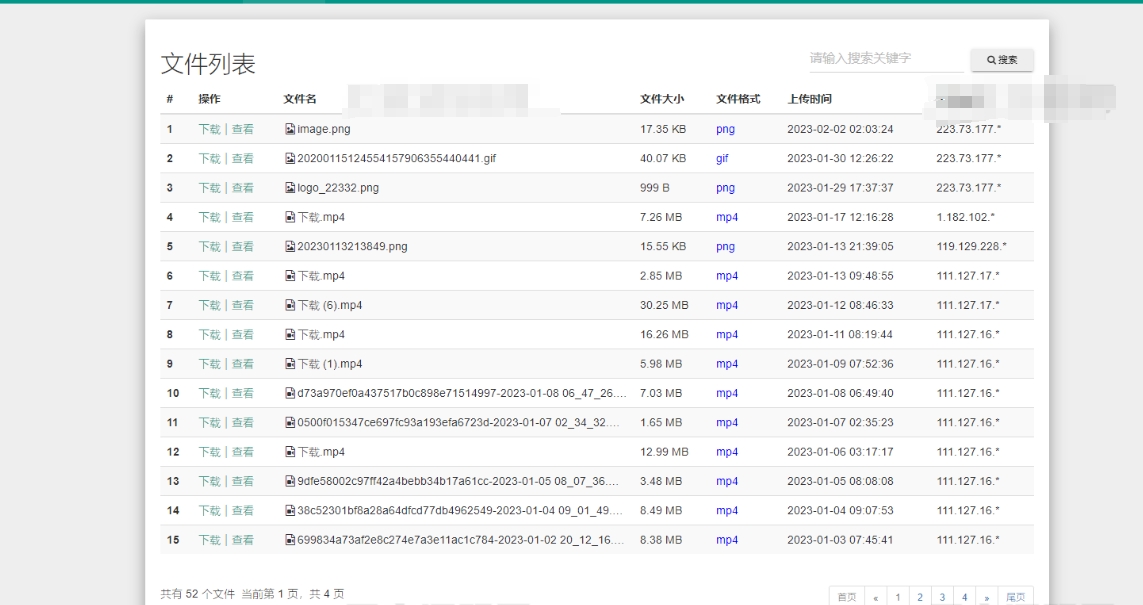Click the filename 20230113213849.png
1143x605 pixels.
352,246
